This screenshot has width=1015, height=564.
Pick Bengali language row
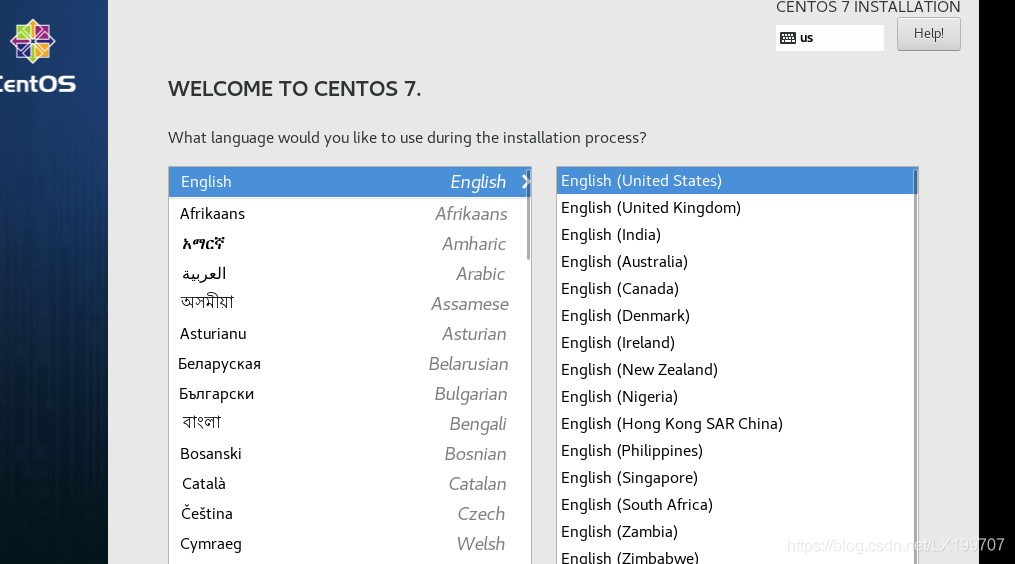(x=350, y=423)
